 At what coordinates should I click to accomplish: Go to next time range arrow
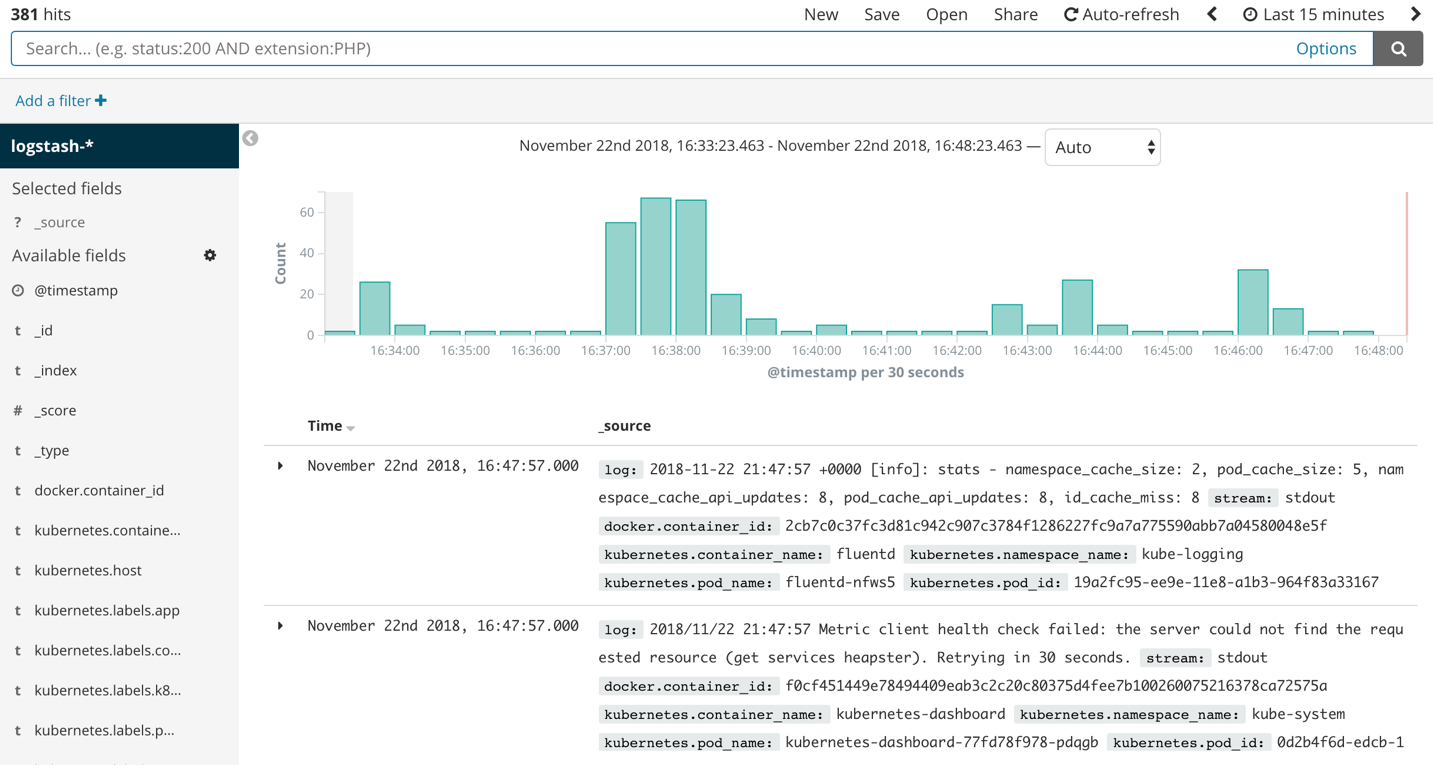click(x=1416, y=14)
